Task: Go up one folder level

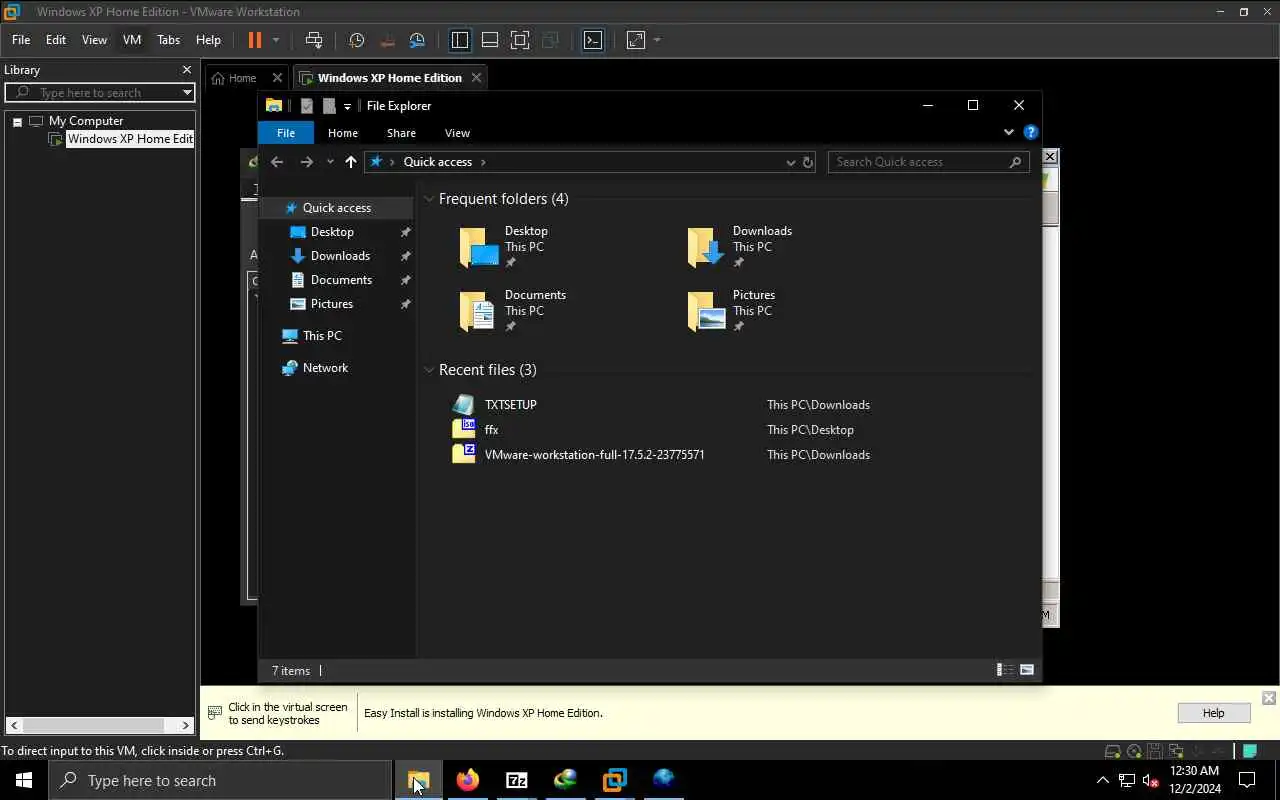Action: (351, 162)
